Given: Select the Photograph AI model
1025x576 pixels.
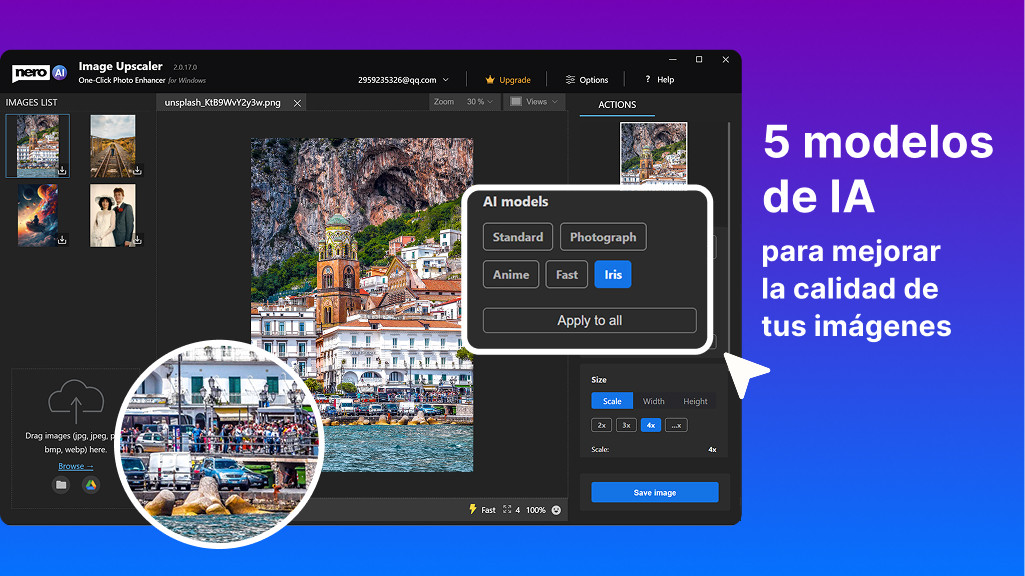Looking at the screenshot, I should pos(602,236).
